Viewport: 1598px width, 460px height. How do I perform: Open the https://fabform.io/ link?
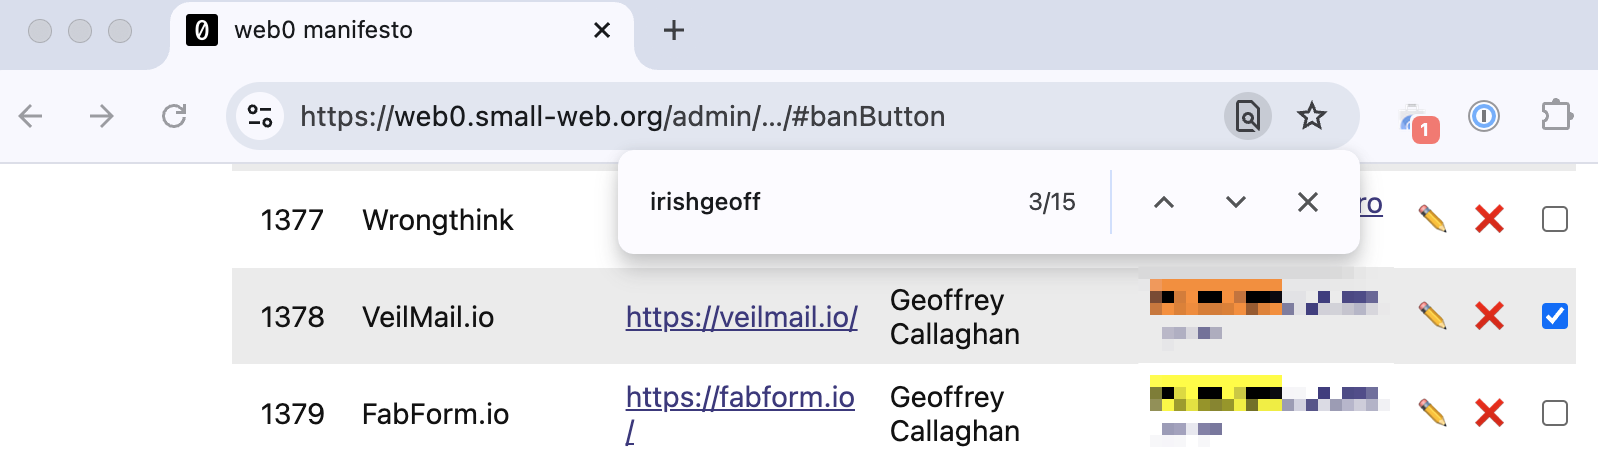(739, 413)
